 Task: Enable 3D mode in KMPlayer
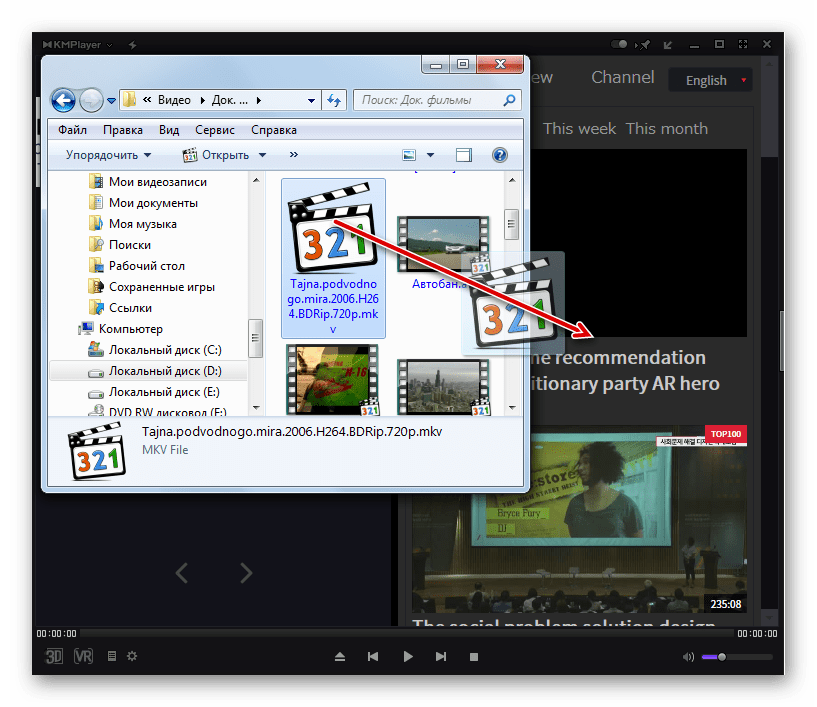[x=54, y=656]
